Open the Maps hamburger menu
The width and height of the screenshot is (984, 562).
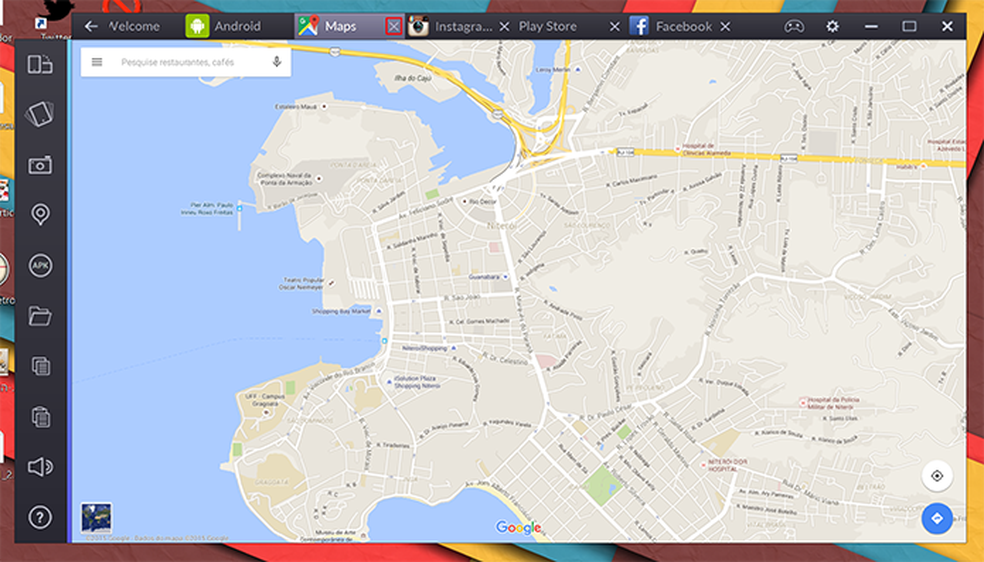[x=97, y=62]
